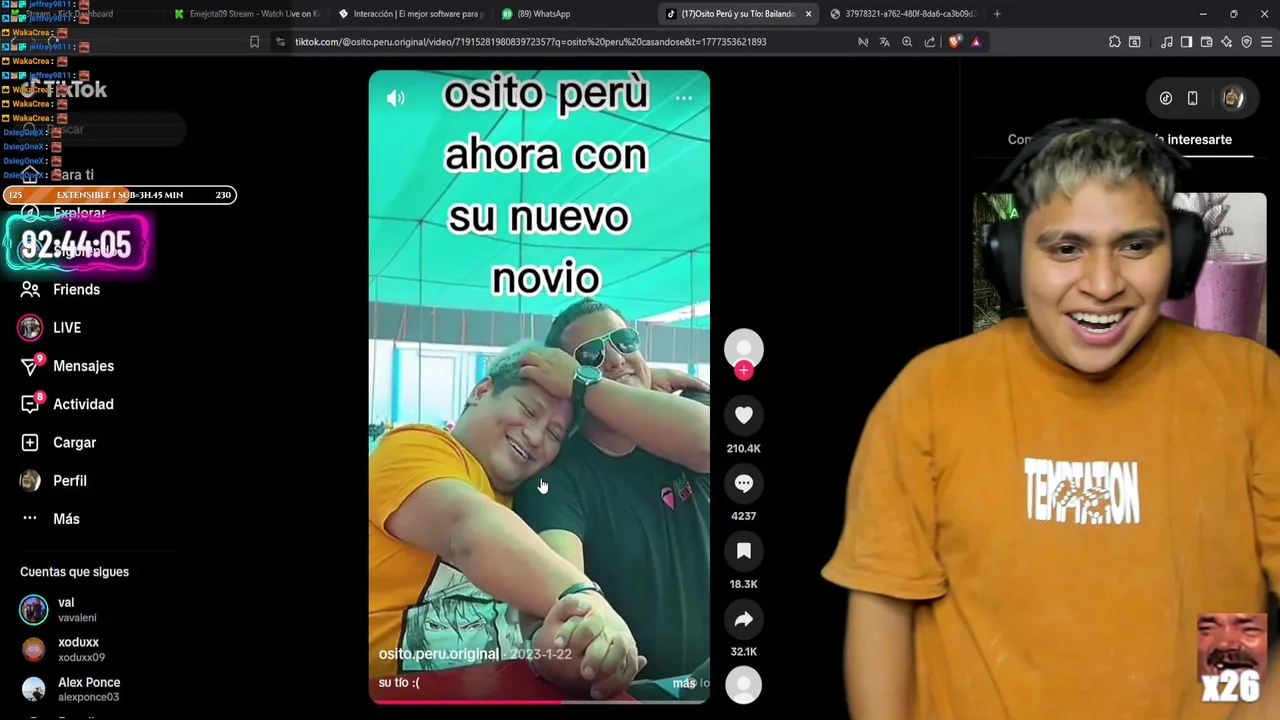This screenshot has height=720, width=1280.
Task: Open the followed account Alex Ponce
Action: point(70,690)
